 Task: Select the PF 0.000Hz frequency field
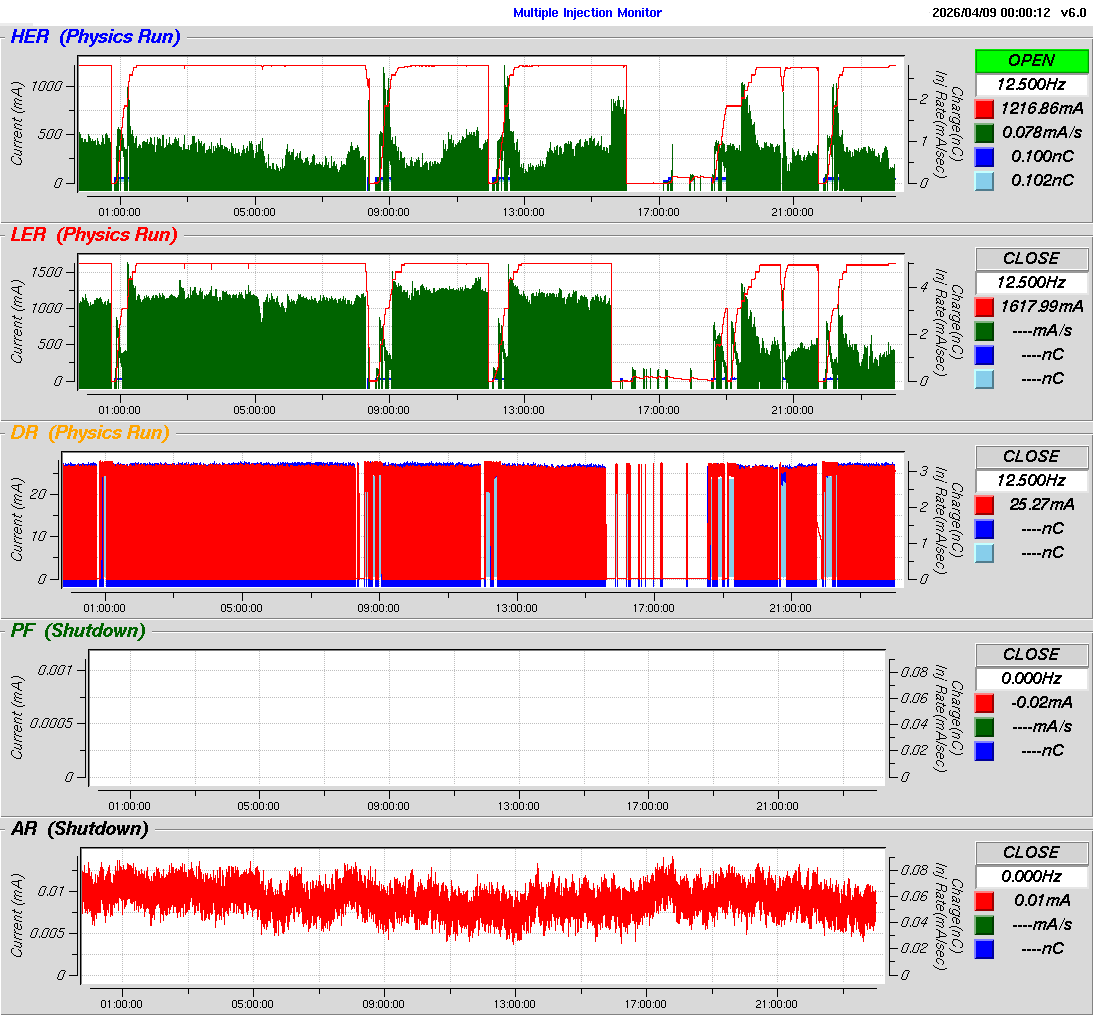(1031, 678)
